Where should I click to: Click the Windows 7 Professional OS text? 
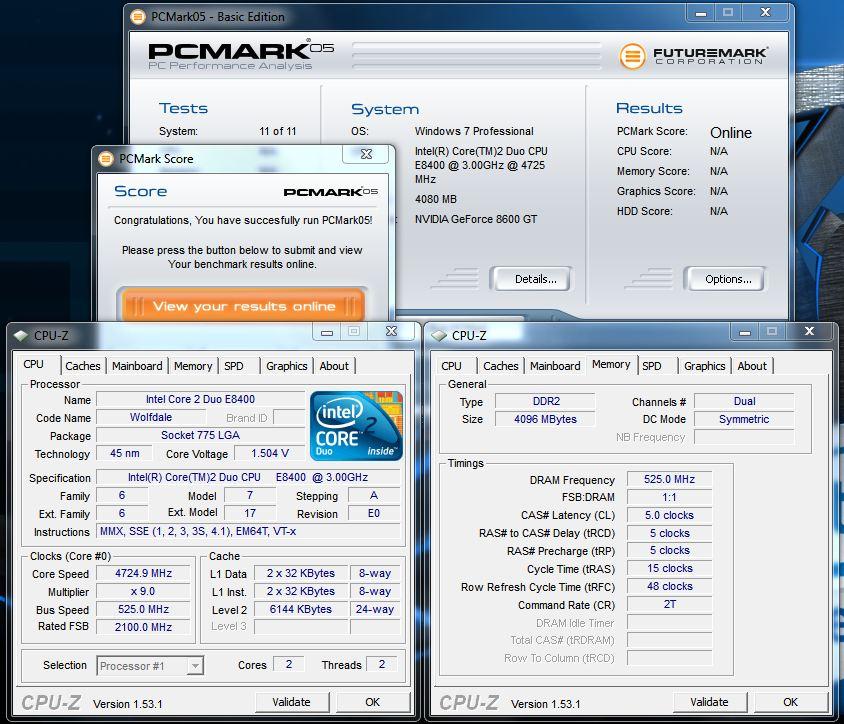click(474, 131)
